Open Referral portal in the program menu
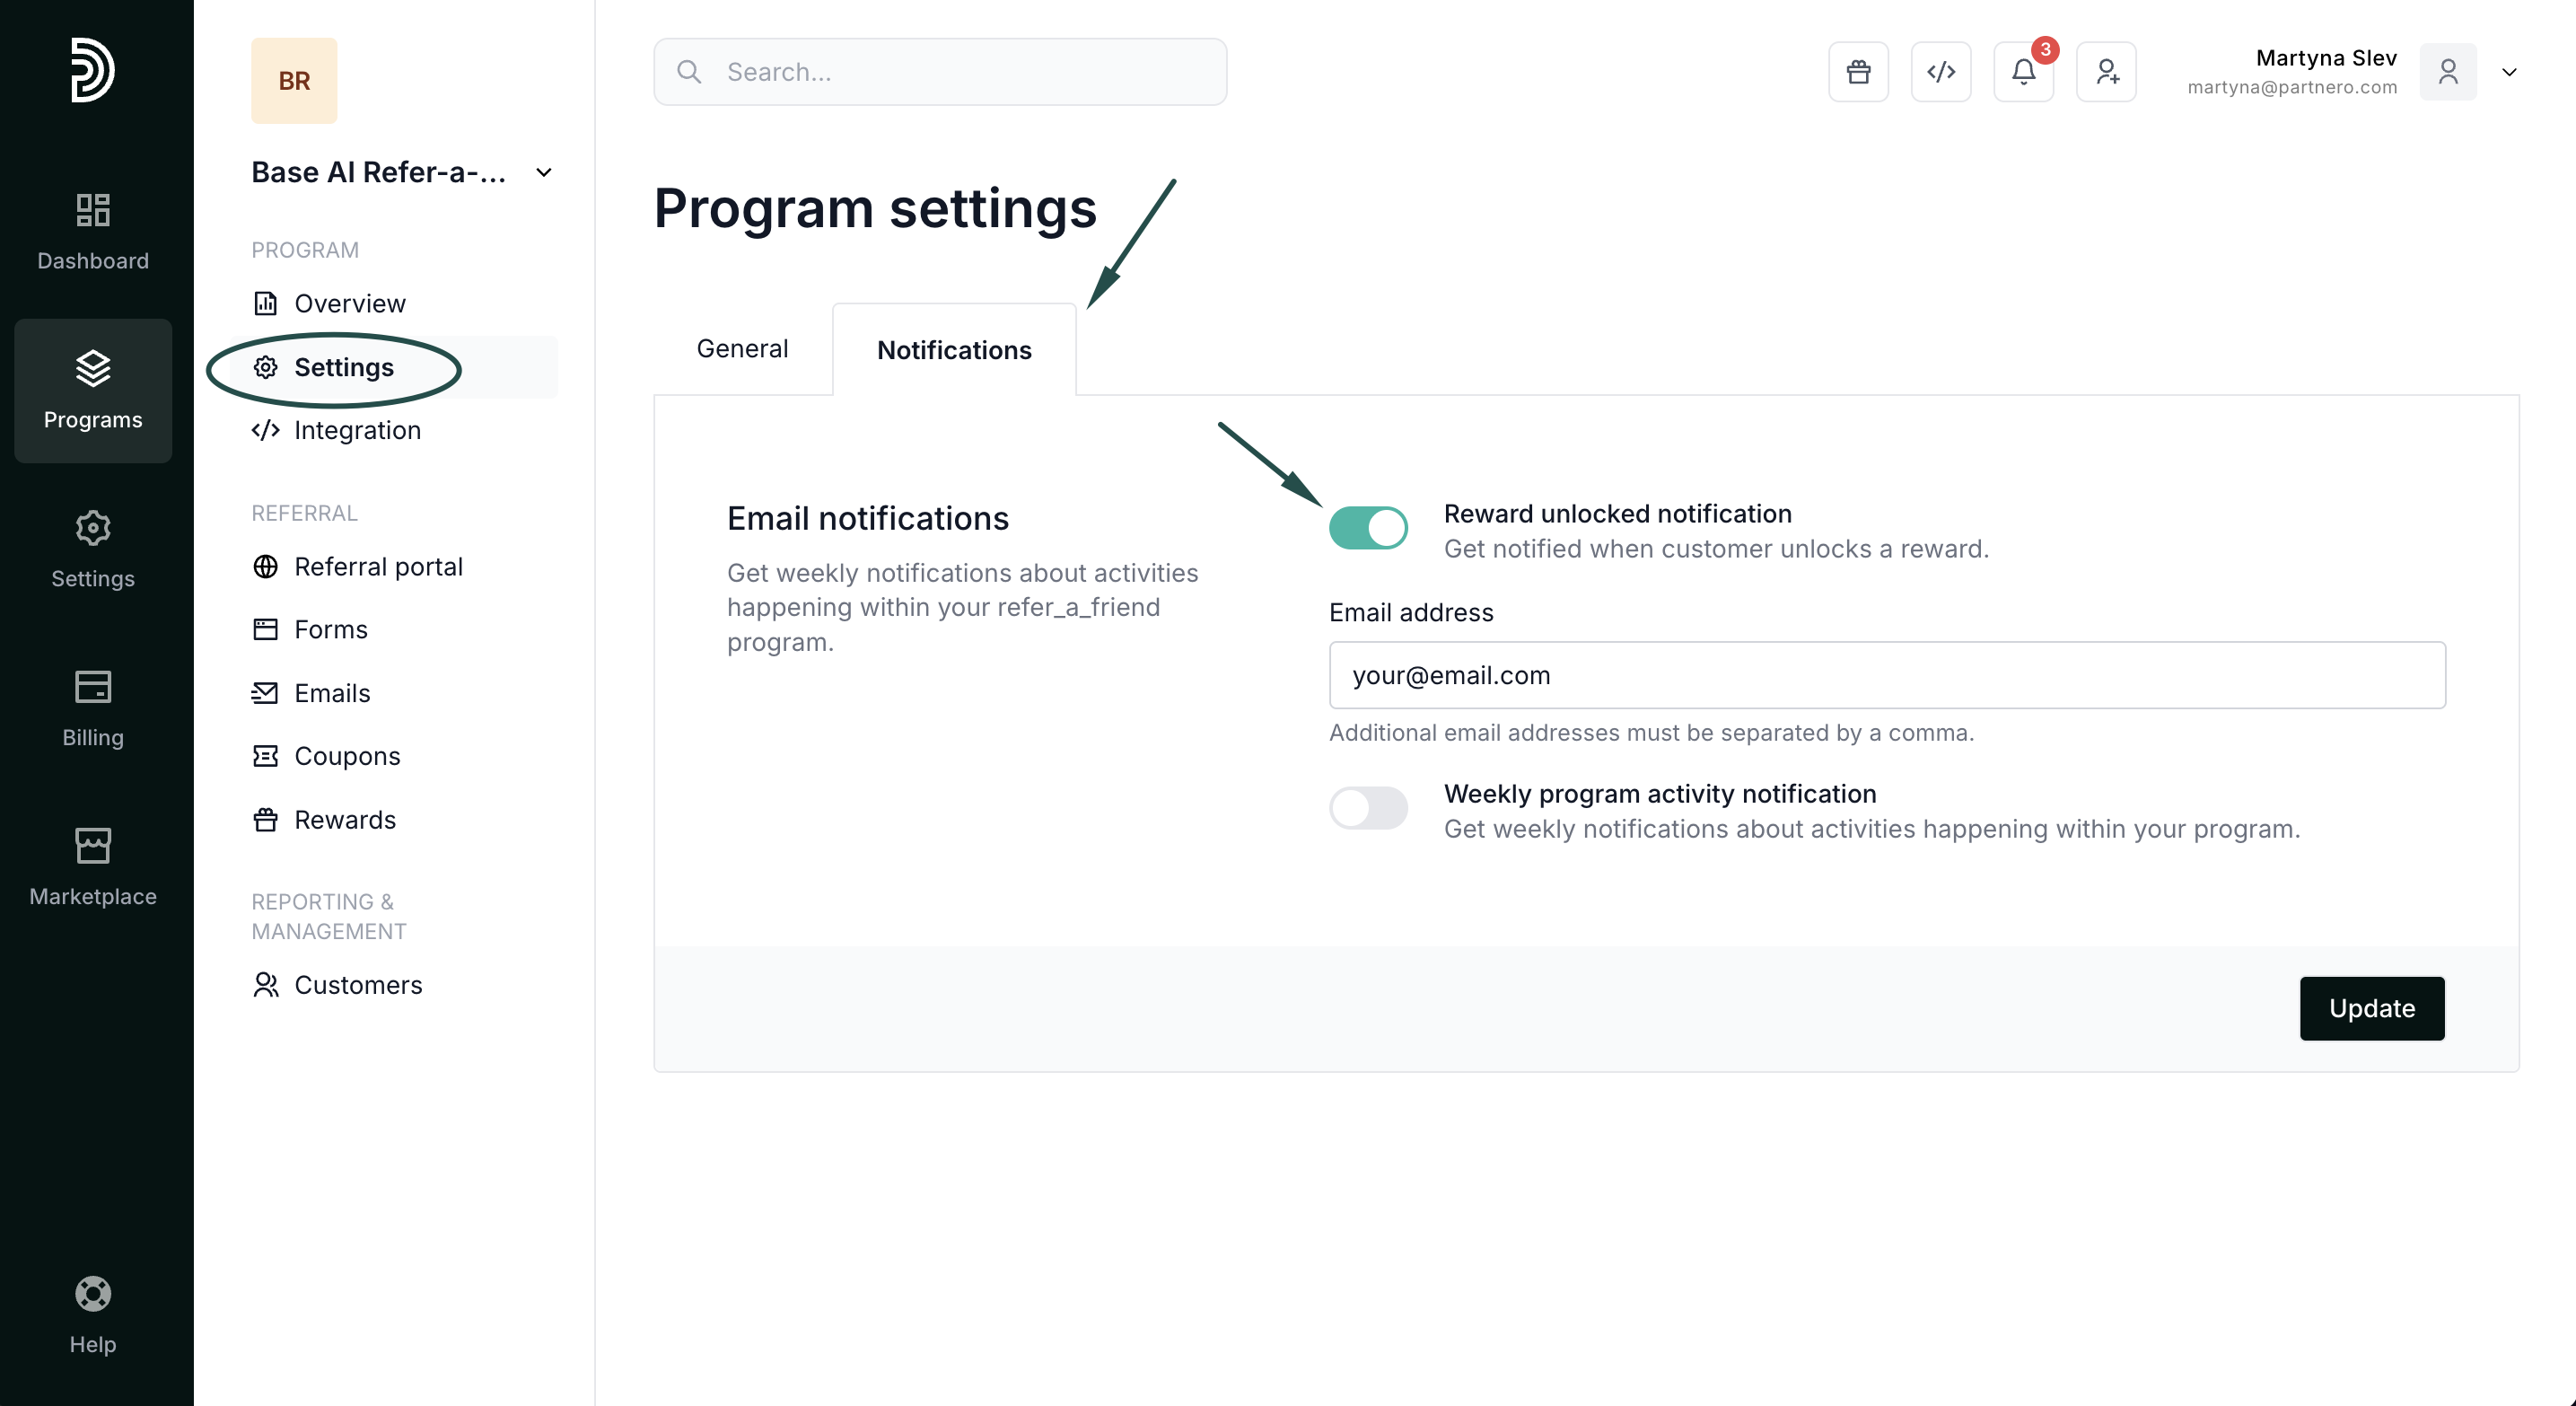Viewport: 2576px width, 1406px height. click(378, 567)
